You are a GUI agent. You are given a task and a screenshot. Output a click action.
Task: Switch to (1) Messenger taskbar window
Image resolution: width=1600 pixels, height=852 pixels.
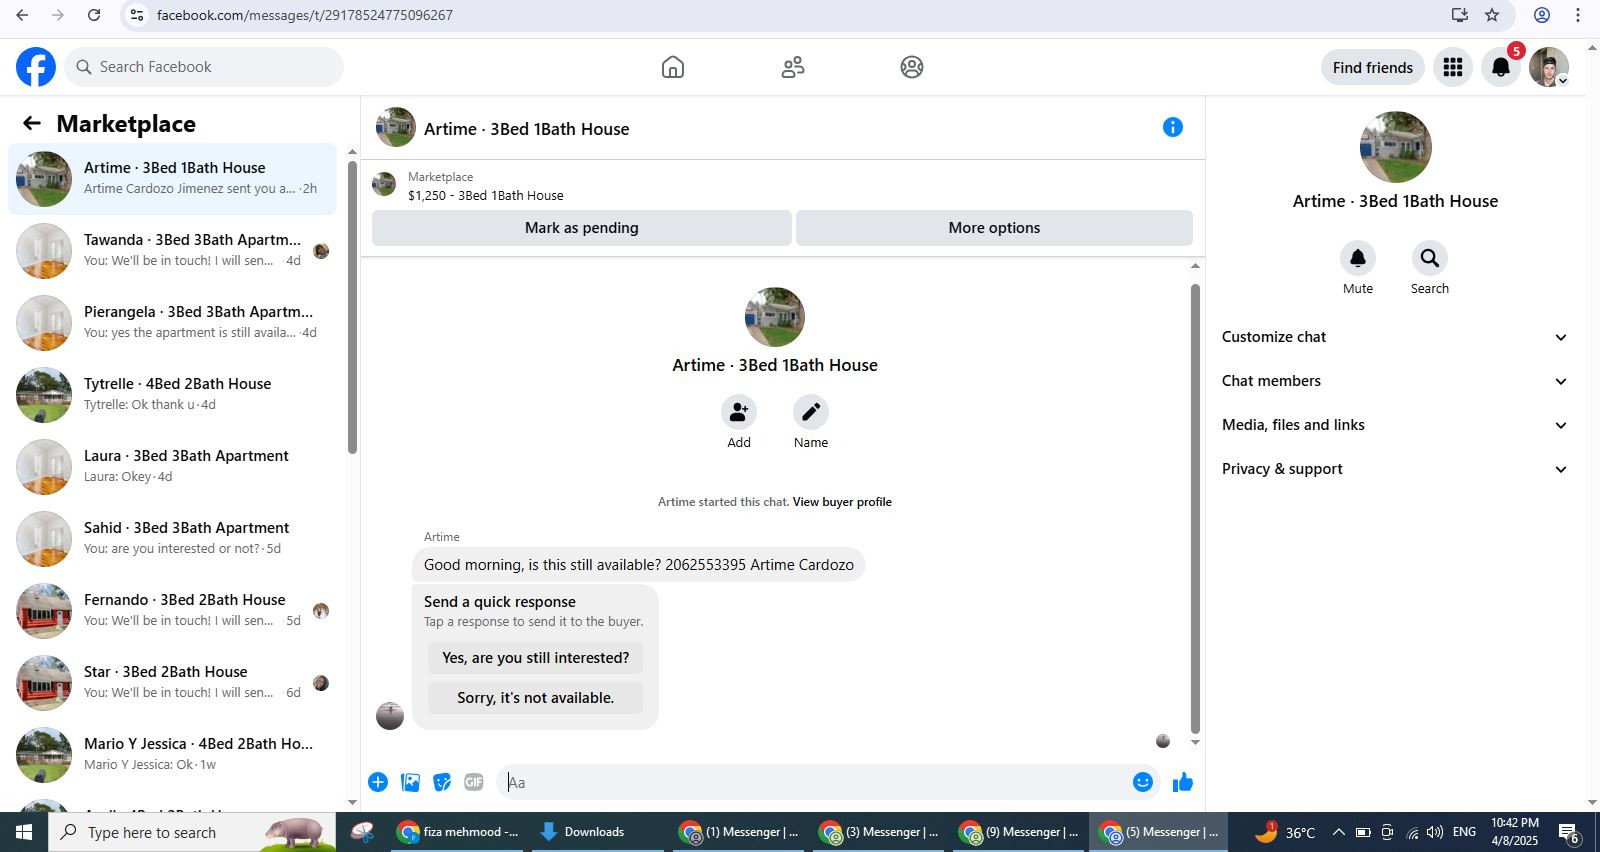pos(738,832)
